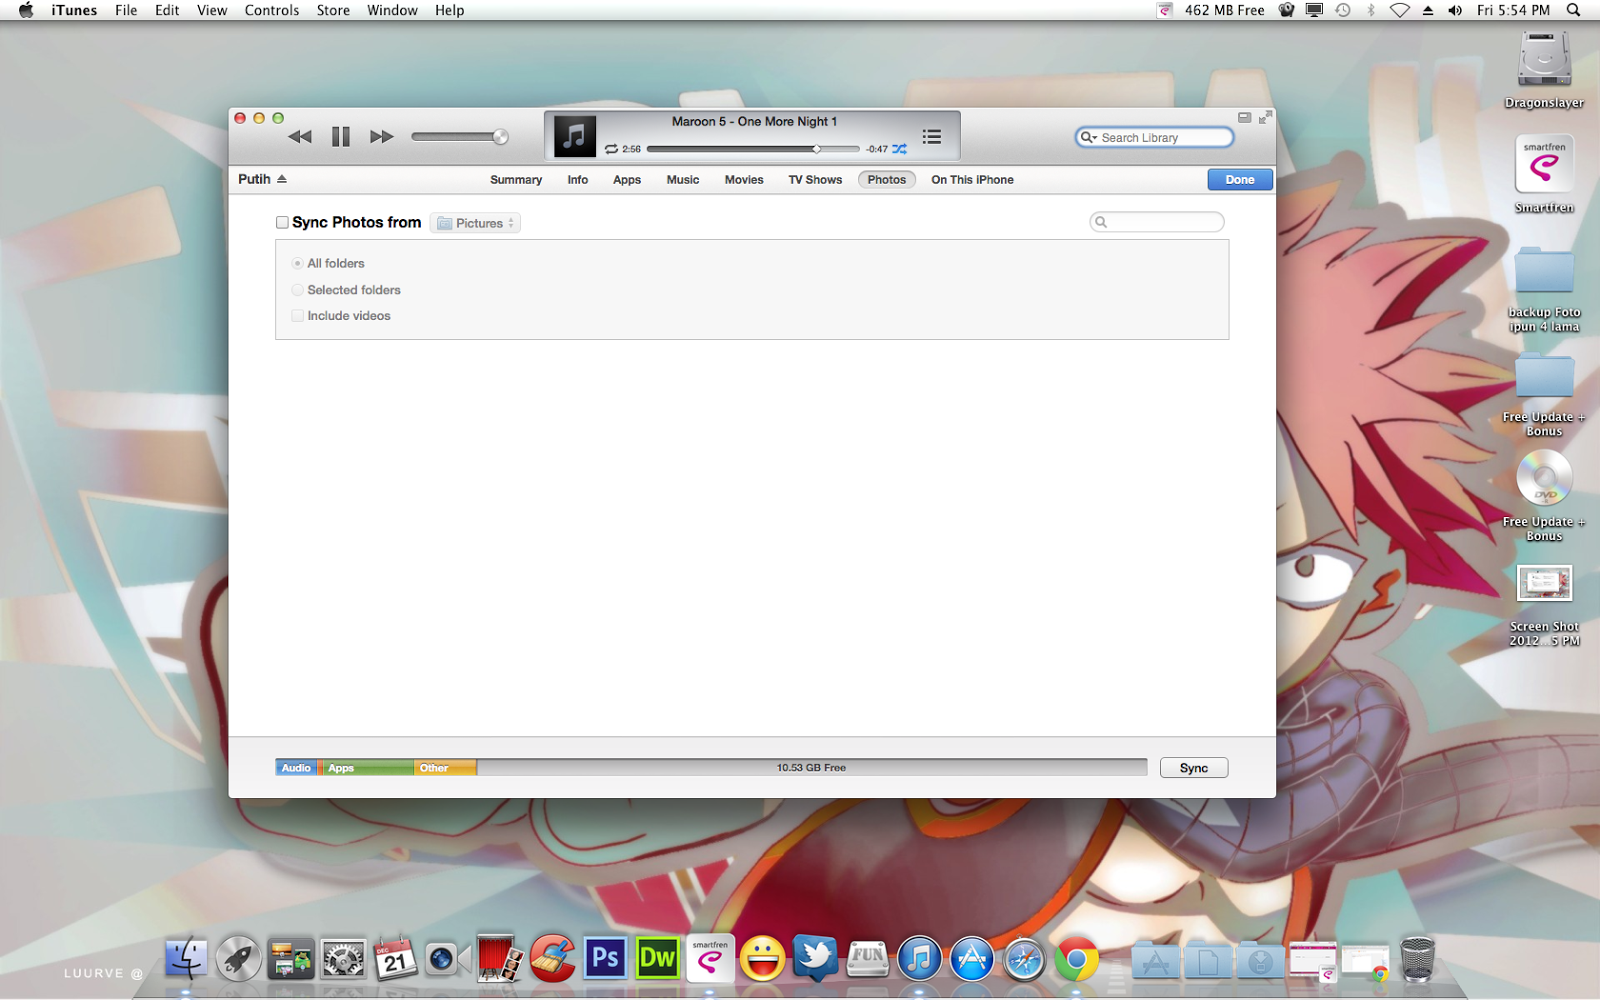Click into the Search Library field
The image size is (1600, 1000).
1154,138
